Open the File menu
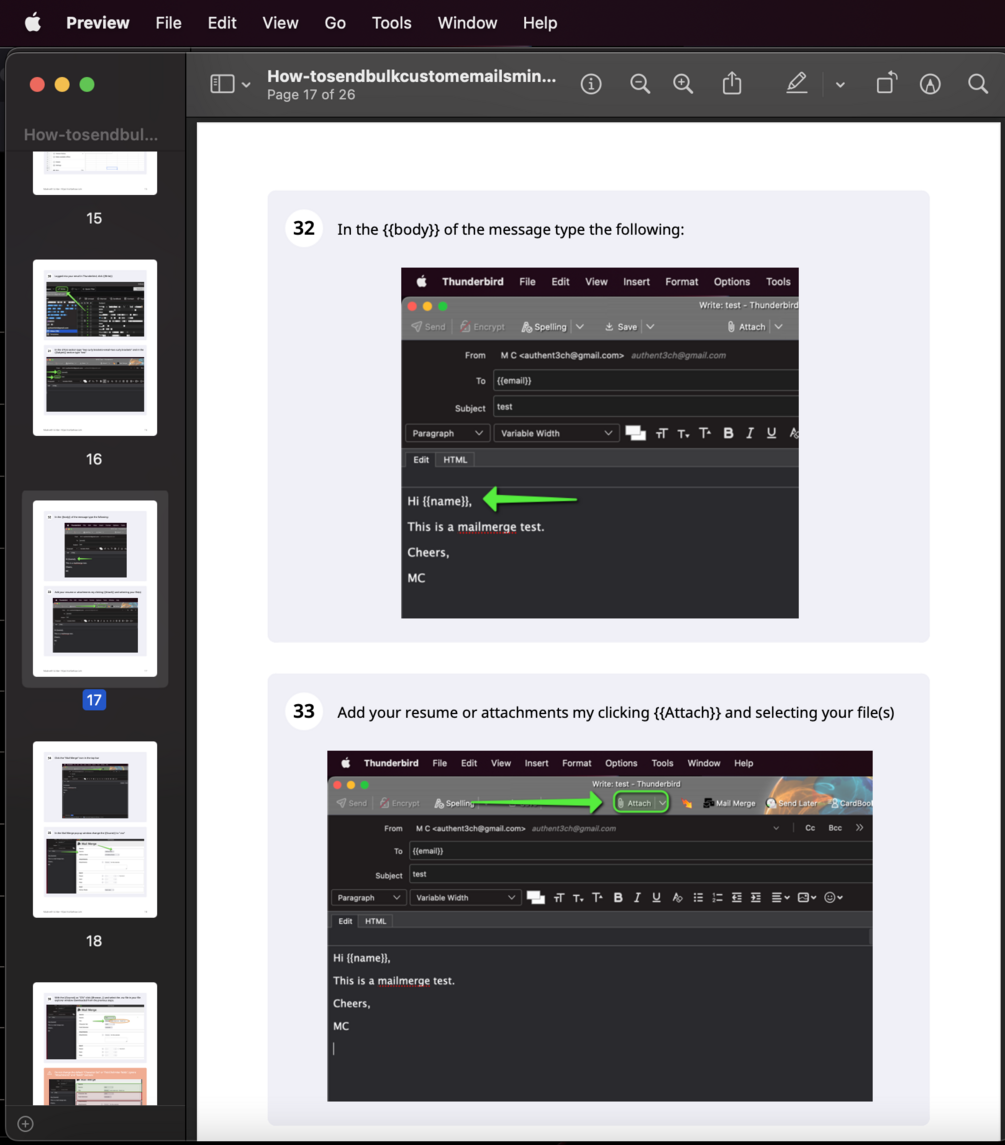Image resolution: width=1005 pixels, height=1145 pixels. click(168, 23)
